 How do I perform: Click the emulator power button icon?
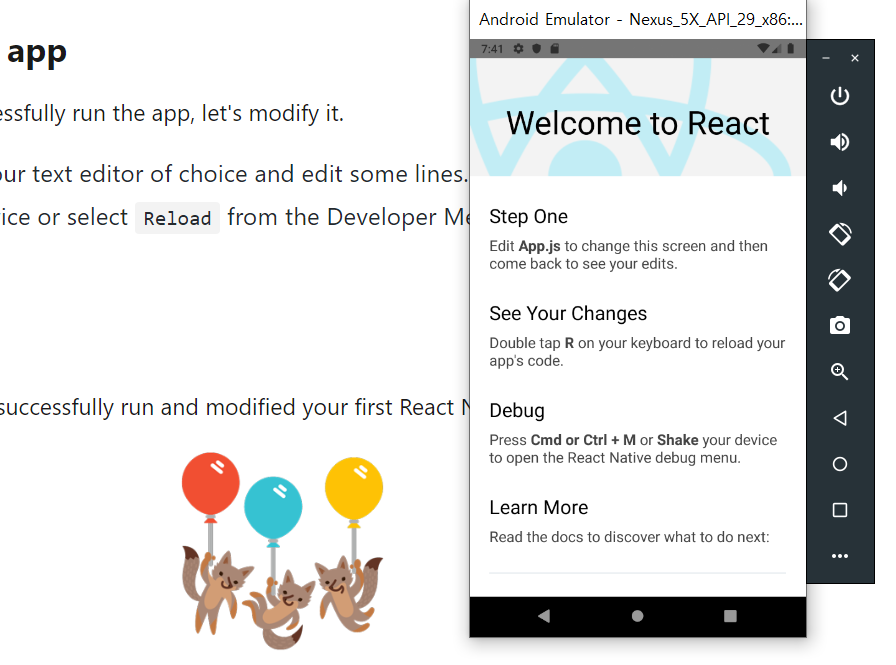click(839, 95)
